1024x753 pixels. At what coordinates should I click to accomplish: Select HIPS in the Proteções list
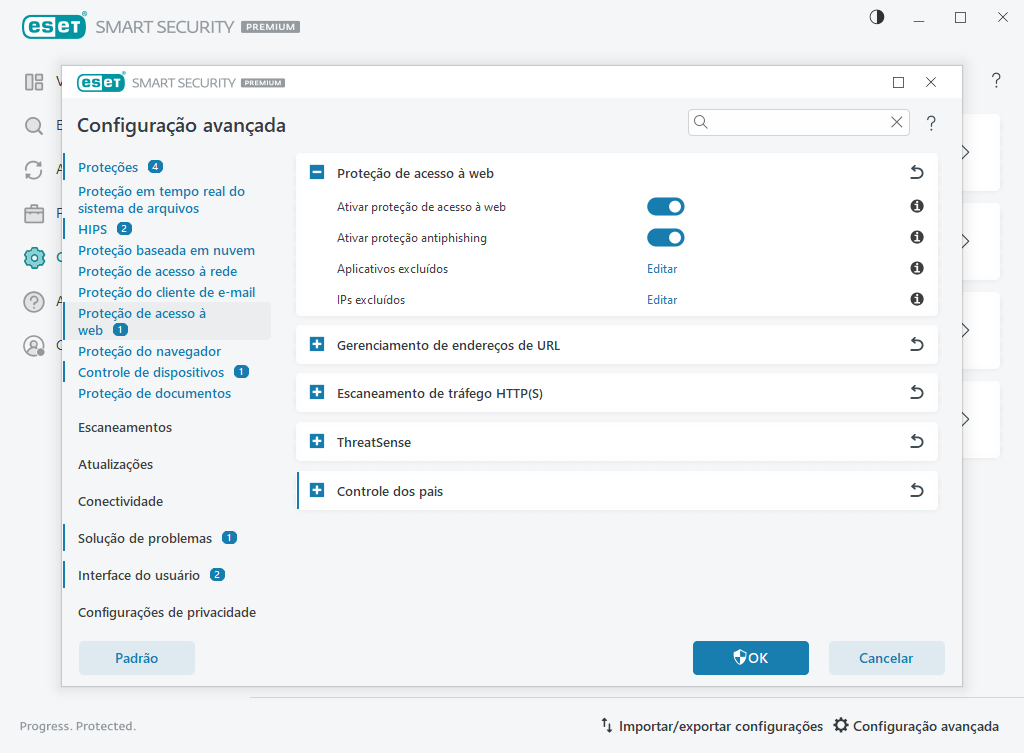pyautogui.click(x=93, y=228)
